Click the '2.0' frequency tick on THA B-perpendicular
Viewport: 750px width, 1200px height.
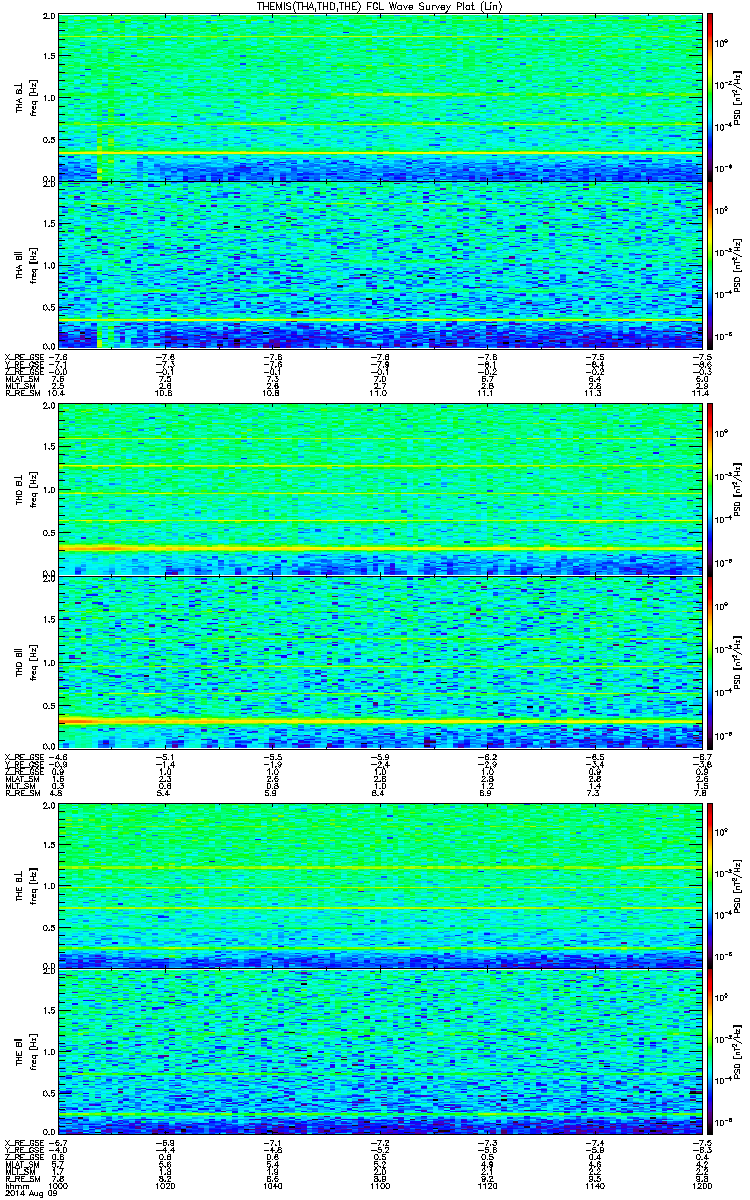coord(49,18)
